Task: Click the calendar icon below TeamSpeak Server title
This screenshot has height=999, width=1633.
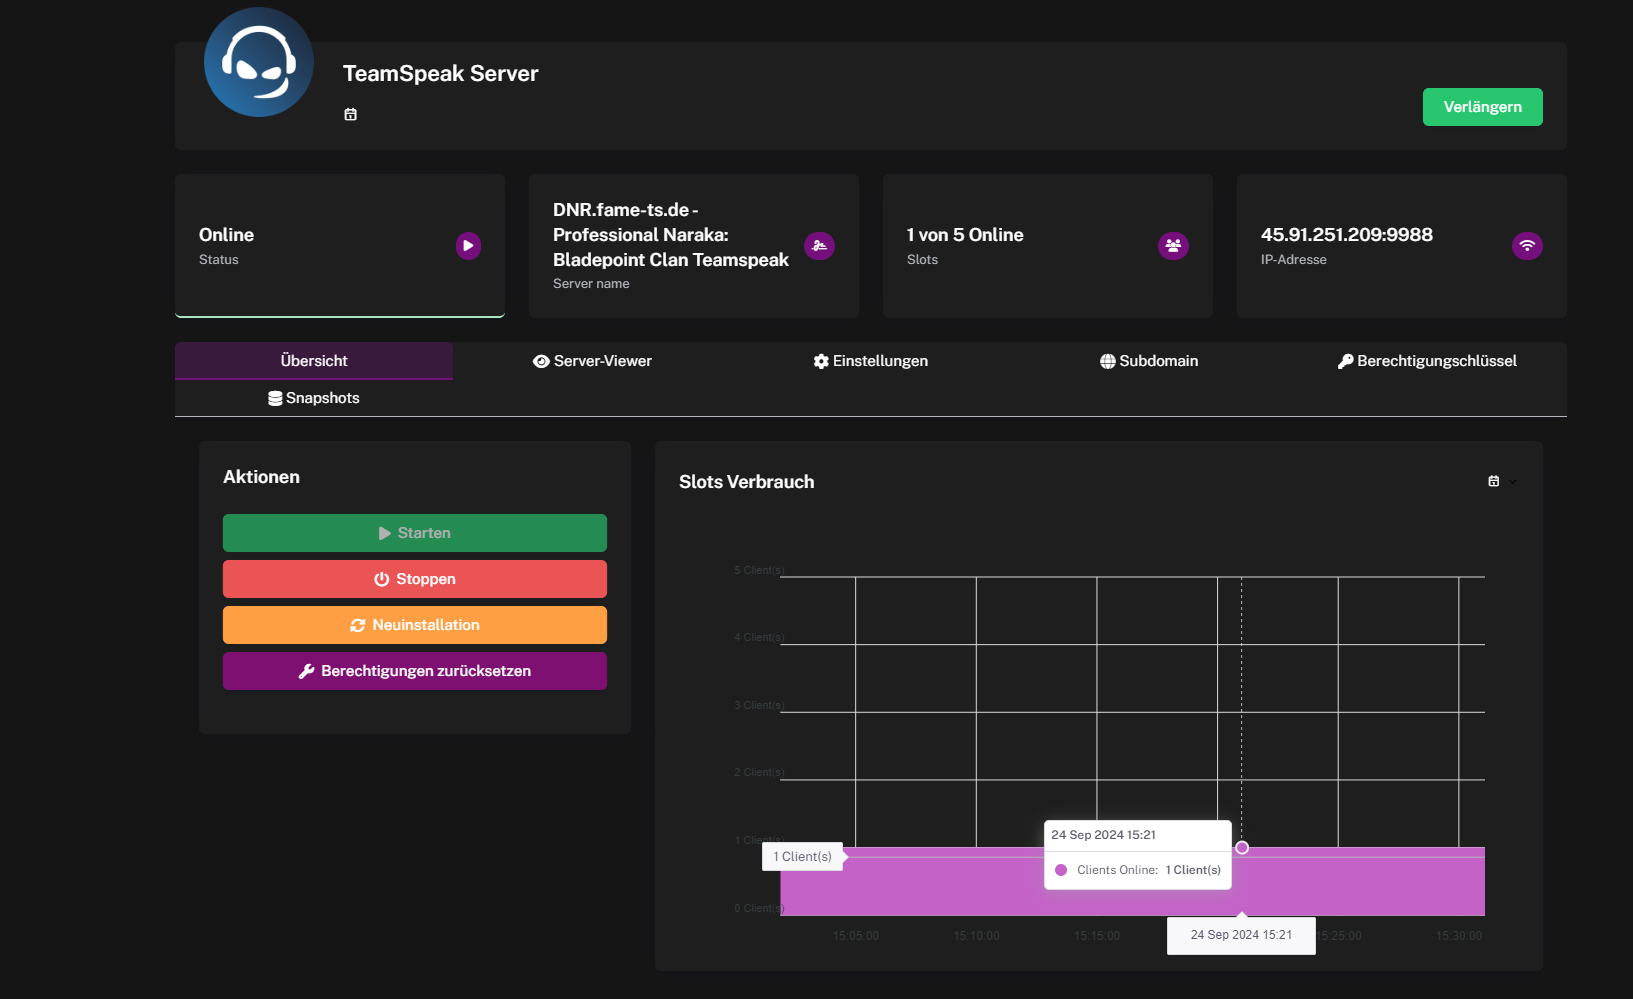Action: pos(350,115)
